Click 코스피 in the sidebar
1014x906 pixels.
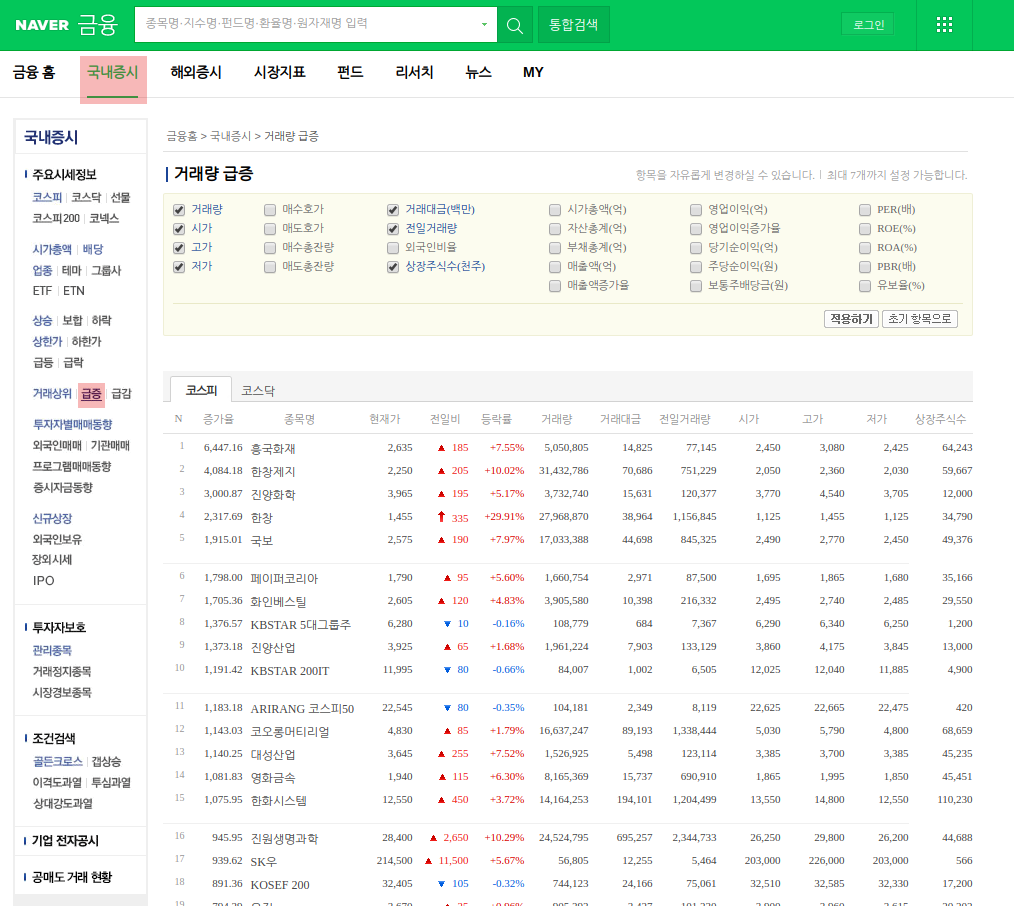(47, 197)
